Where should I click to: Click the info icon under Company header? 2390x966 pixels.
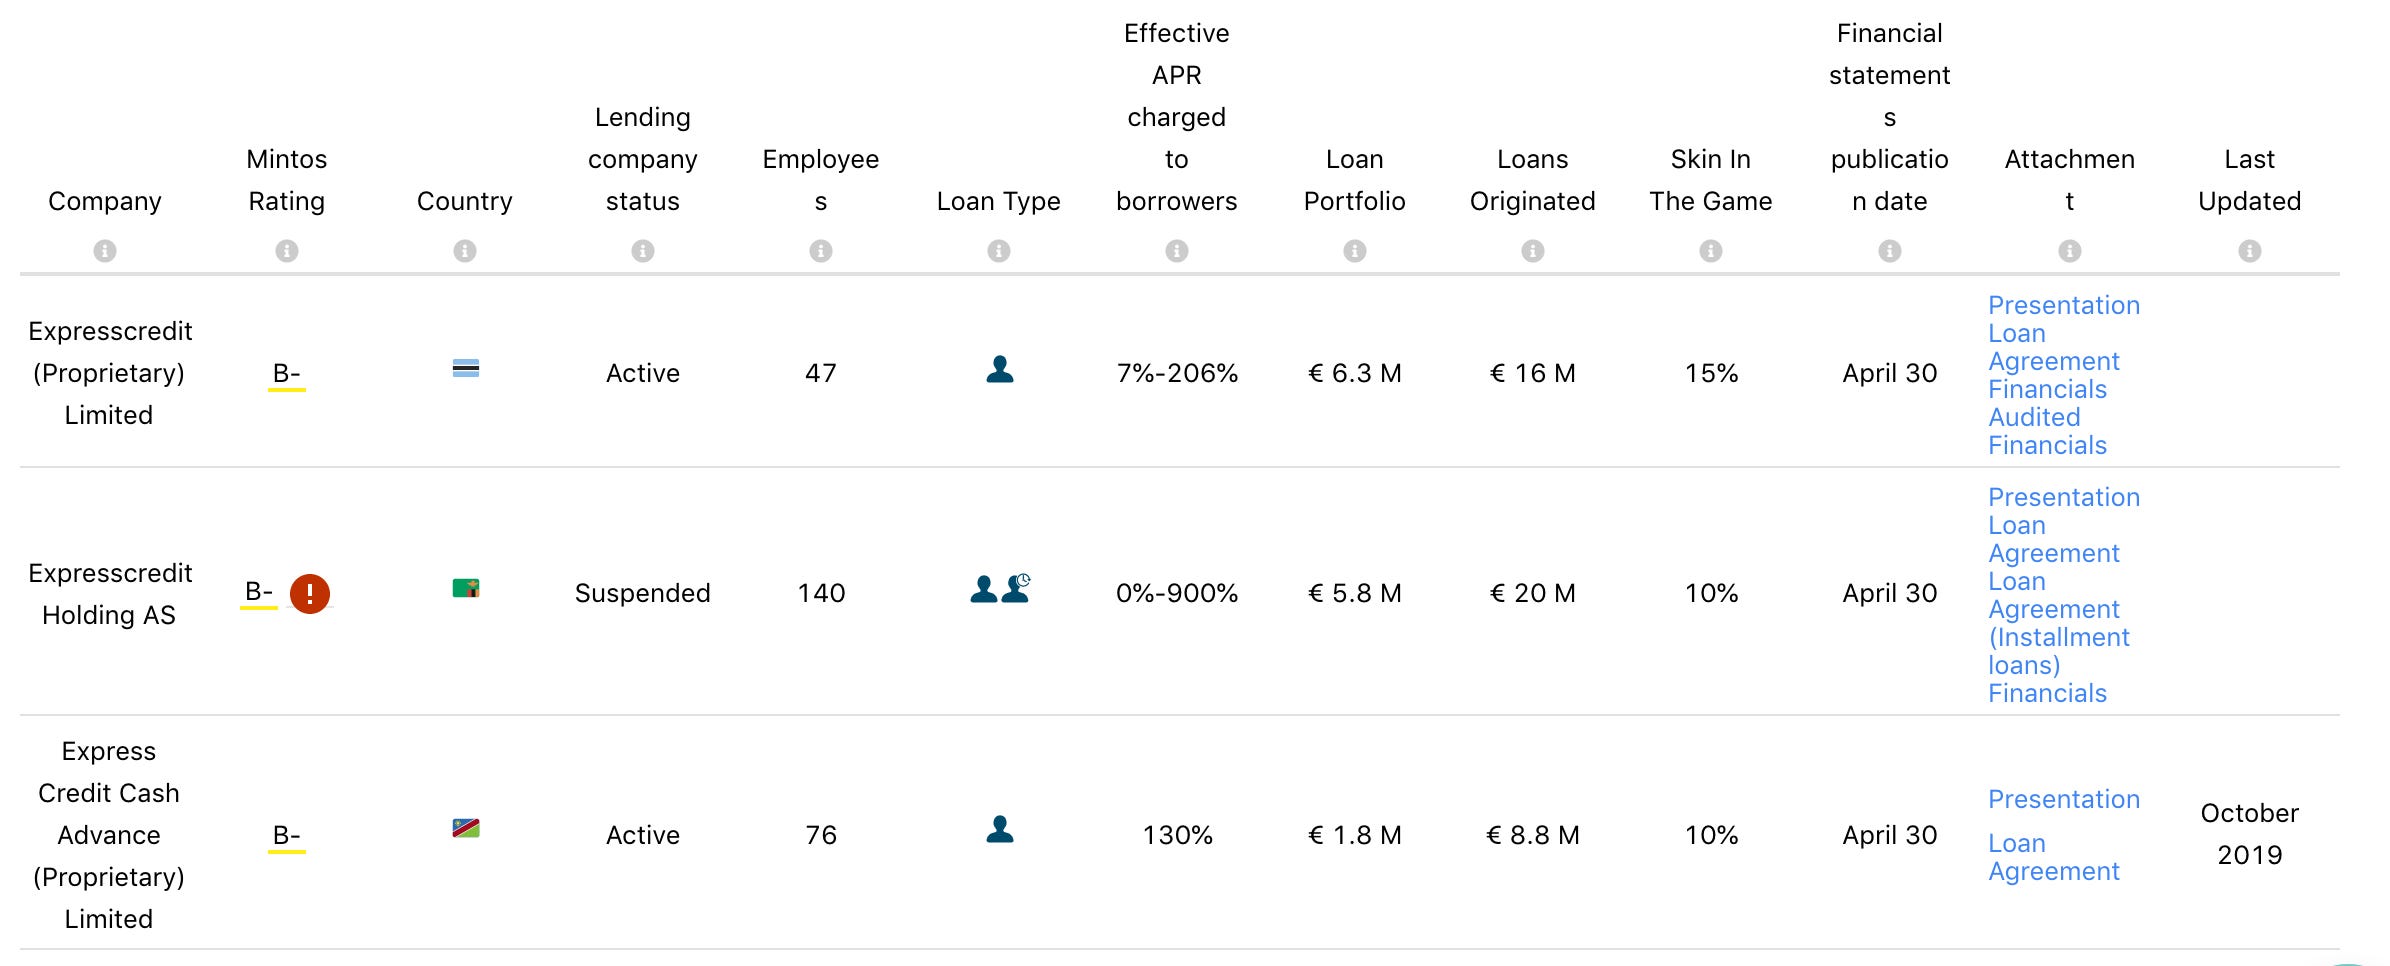click(105, 251)
